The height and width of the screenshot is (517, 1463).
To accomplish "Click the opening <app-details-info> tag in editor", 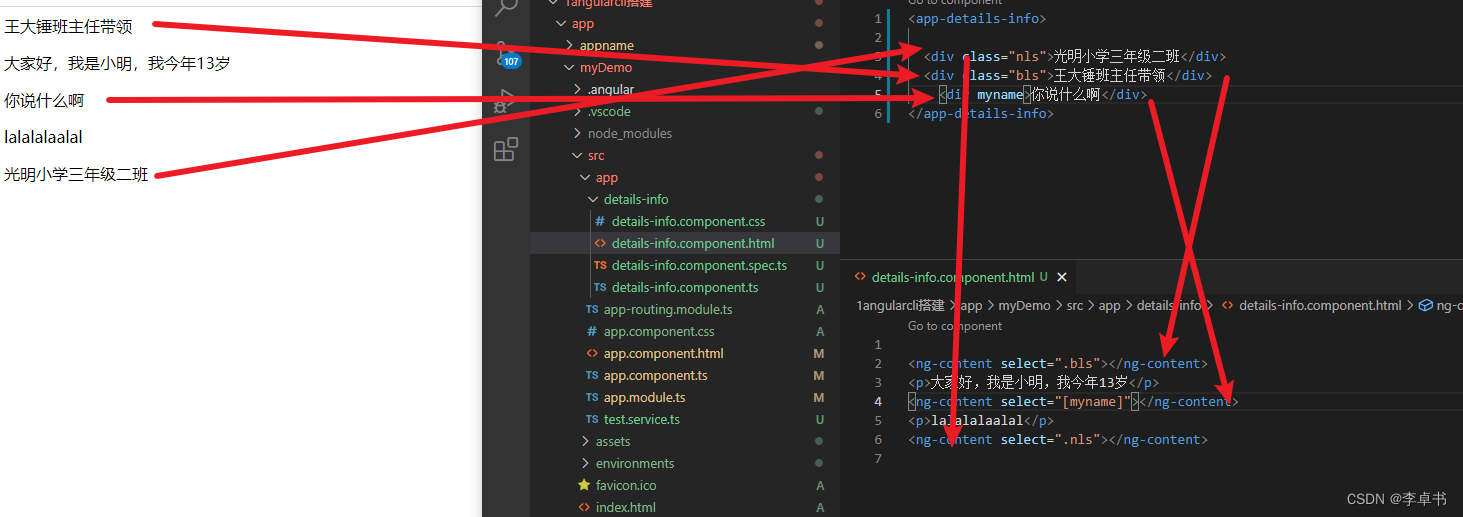I will [977, 18].
